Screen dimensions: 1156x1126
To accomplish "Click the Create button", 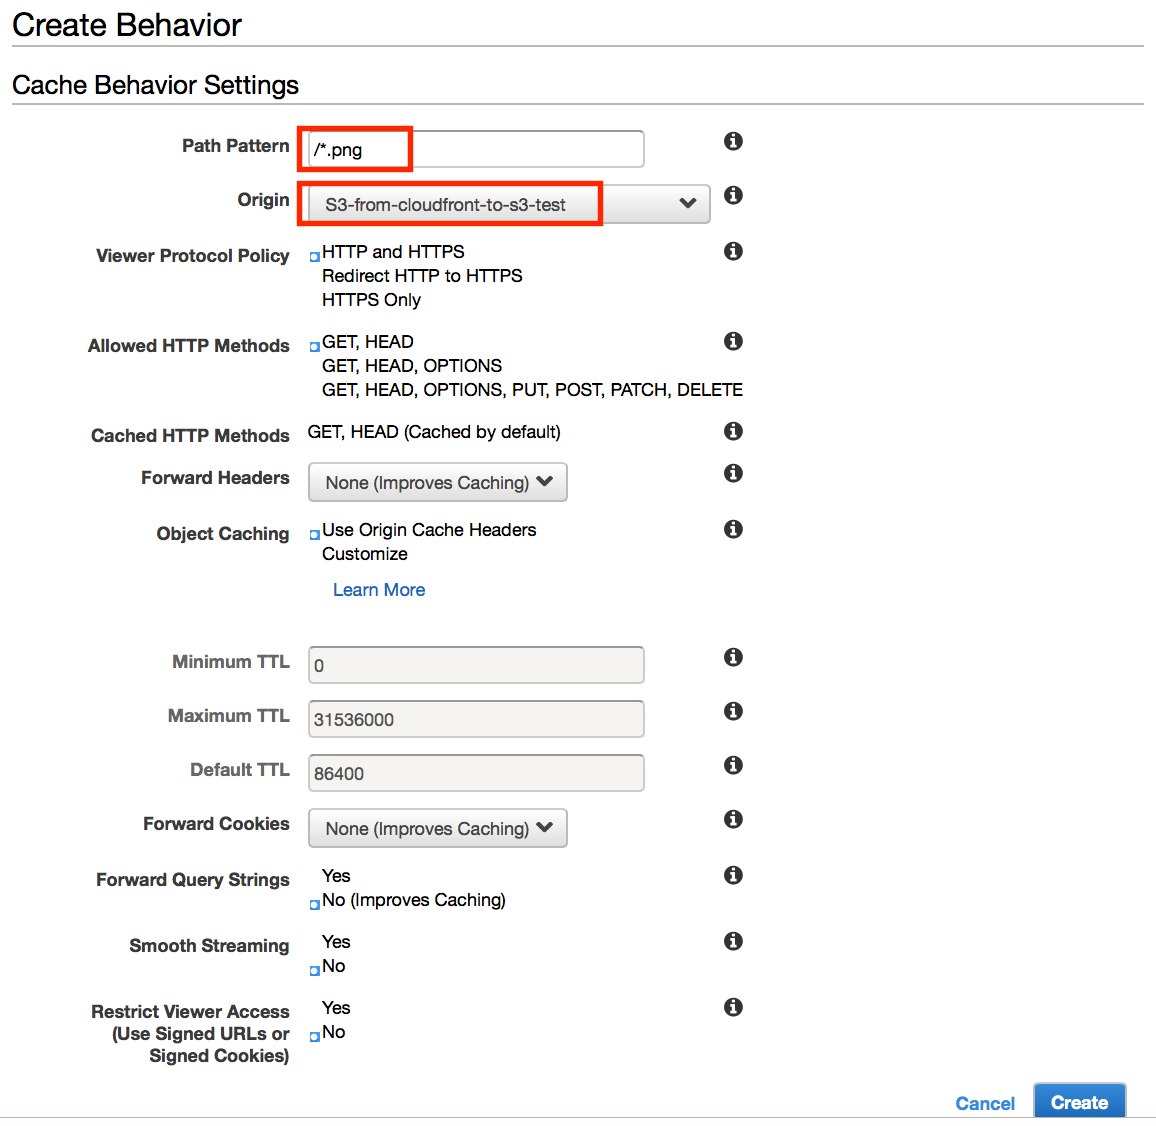I will pos(1079,1102).
